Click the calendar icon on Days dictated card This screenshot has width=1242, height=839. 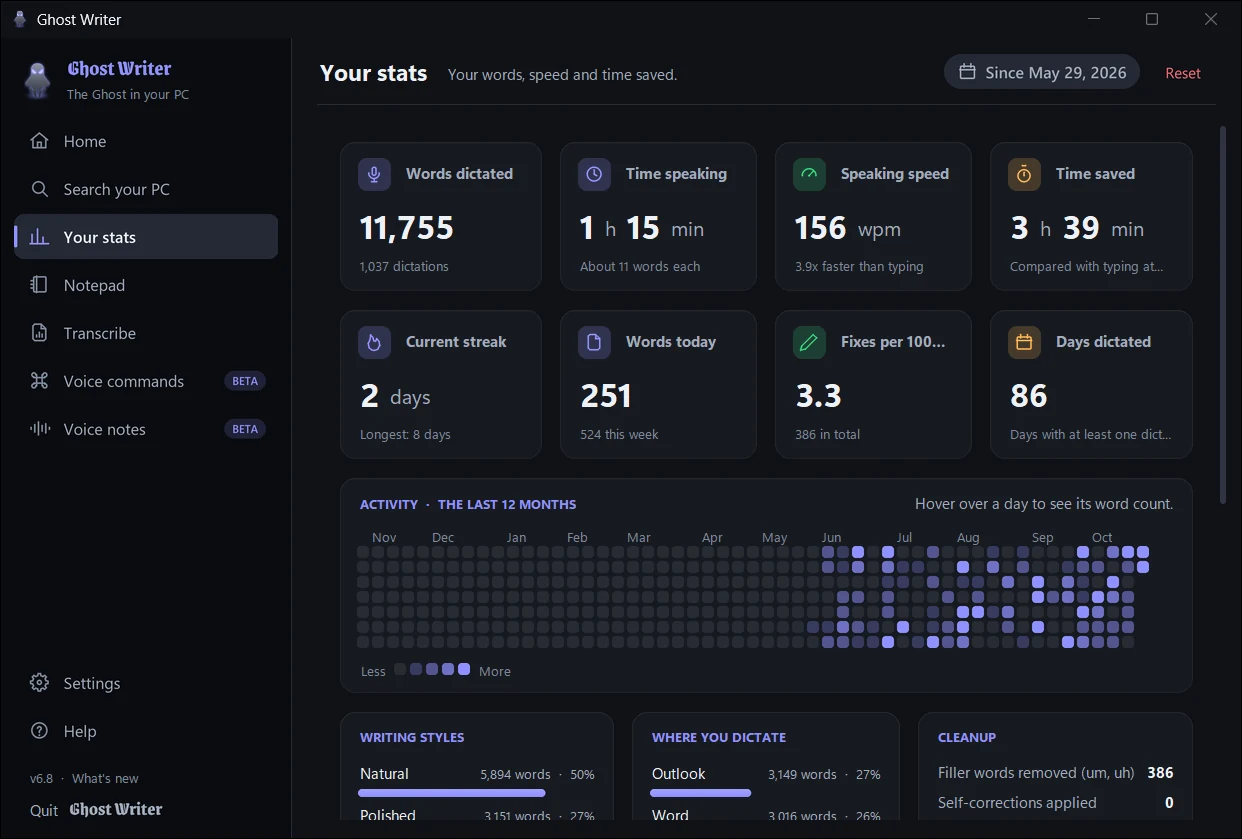point(1024,342)
